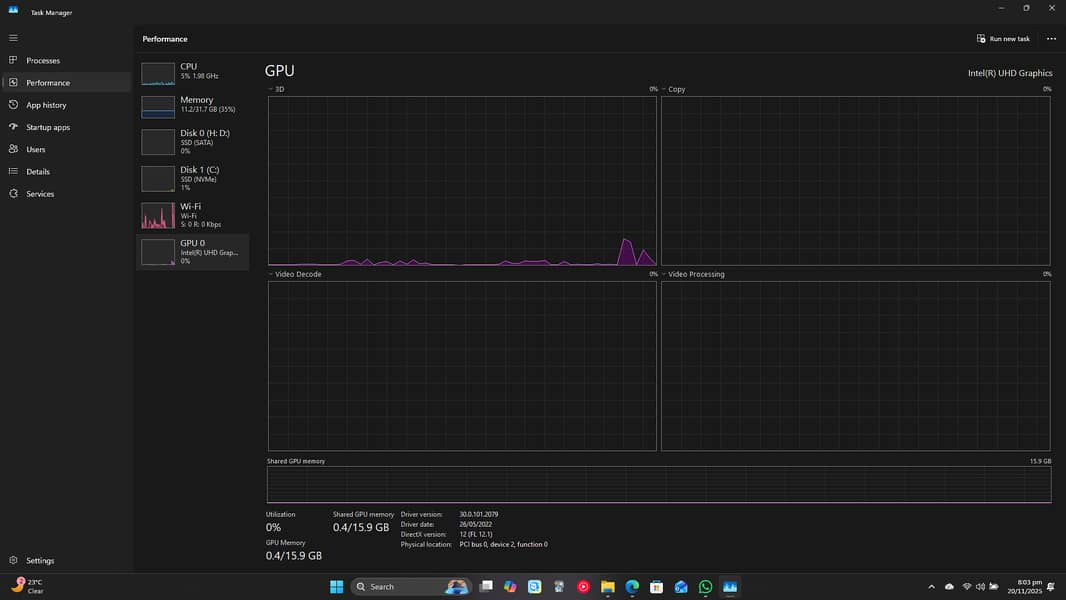Viewport: 1066px width, 600px height.
Task: Select CPU in the performance list
Action: click(x=192, y=72)
